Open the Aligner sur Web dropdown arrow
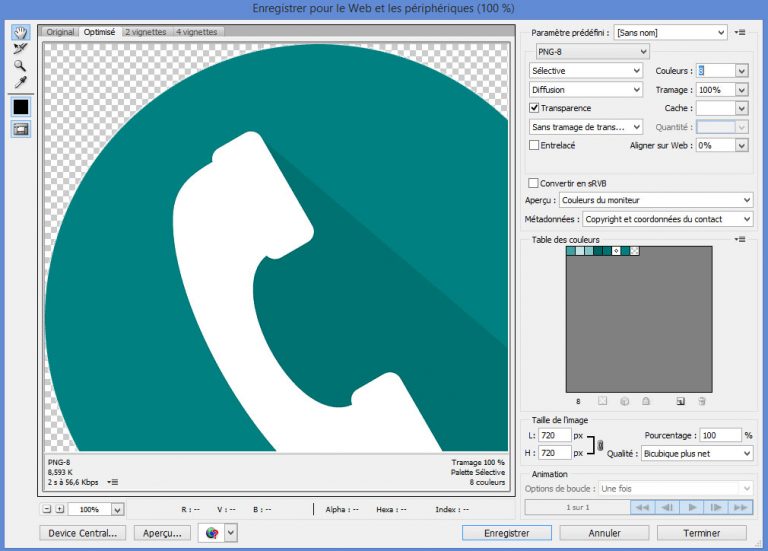Screen dimensions: 768x551 [x=742, y=145]
